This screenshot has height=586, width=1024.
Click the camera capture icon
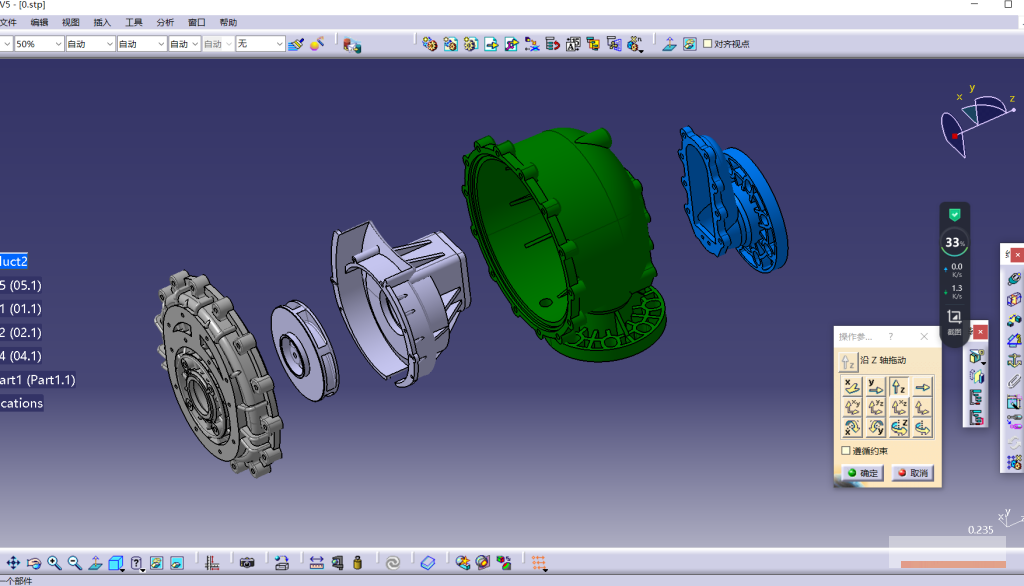click(x=247, y=562)
